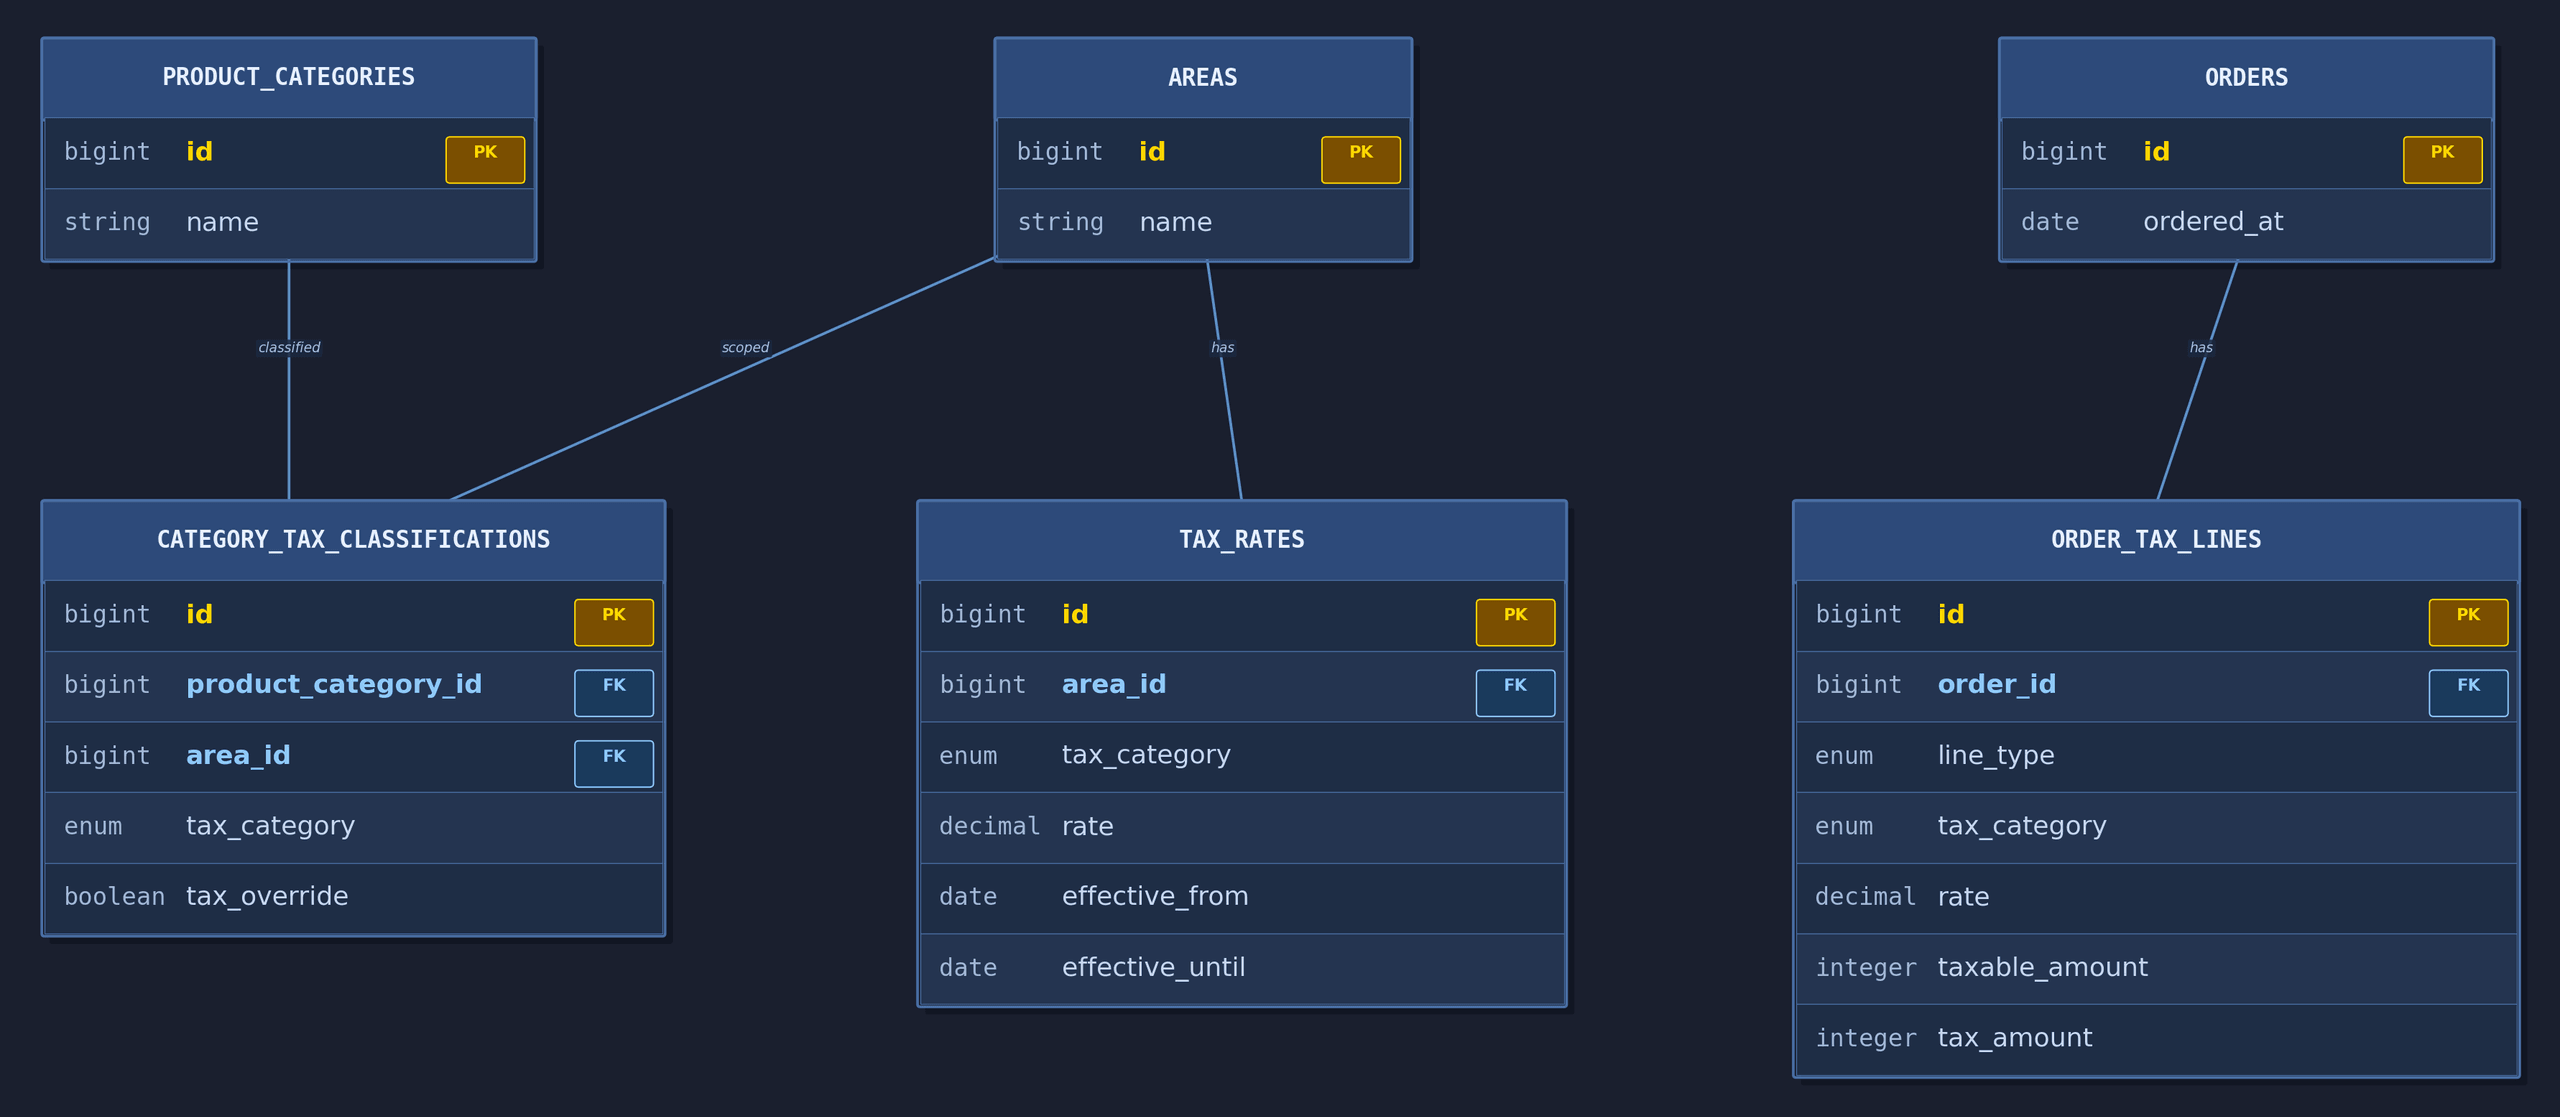
Task: Click the AREAS table header
Action: pyautogui.click(x=1202, y=78)
